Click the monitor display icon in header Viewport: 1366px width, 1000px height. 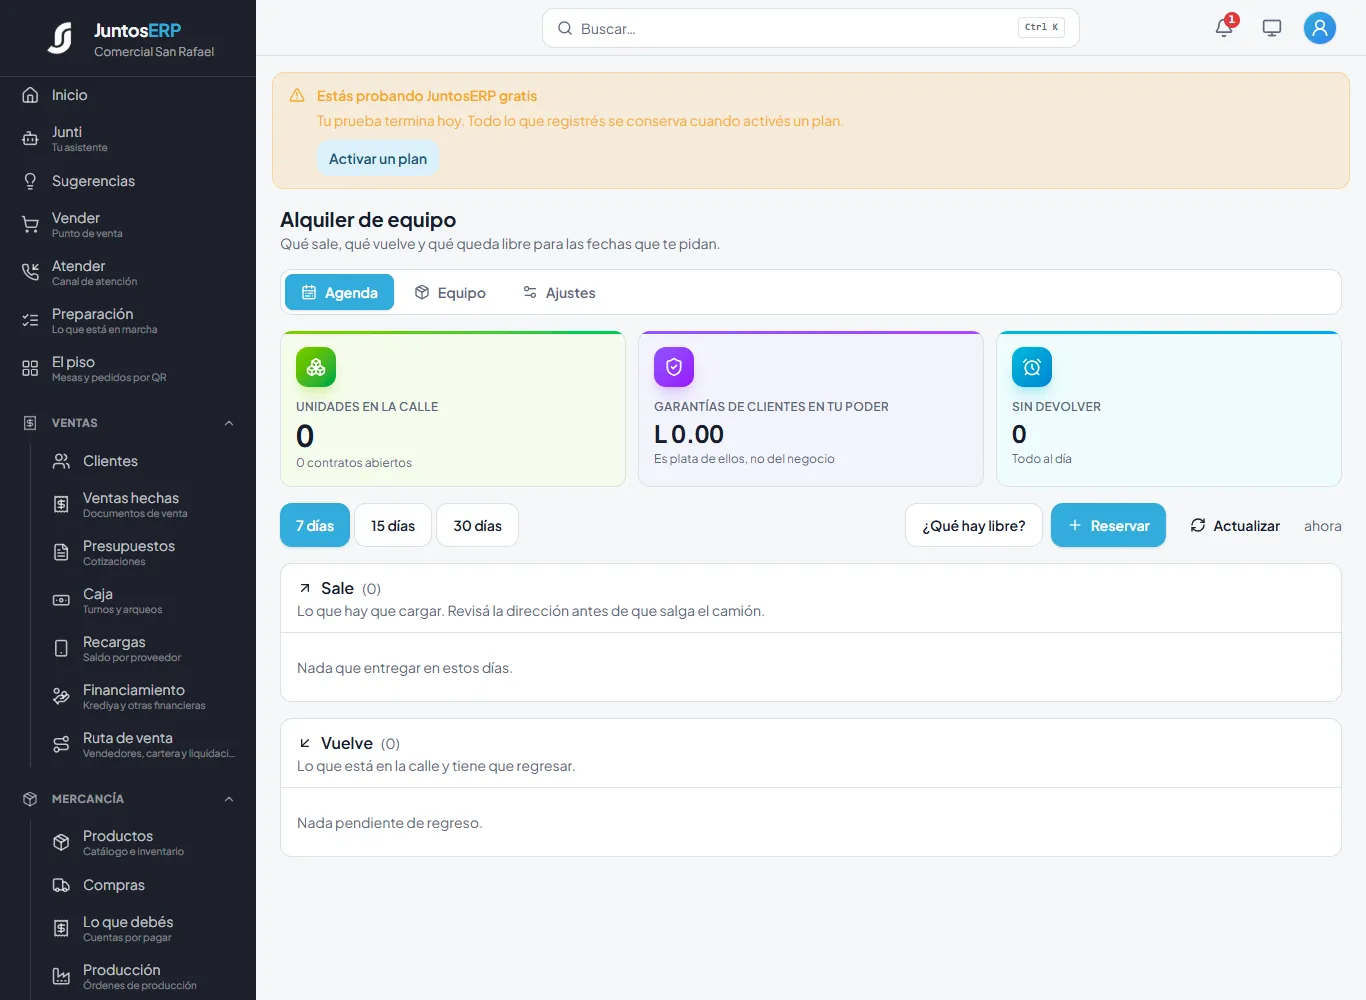[x=1272, y=28]
